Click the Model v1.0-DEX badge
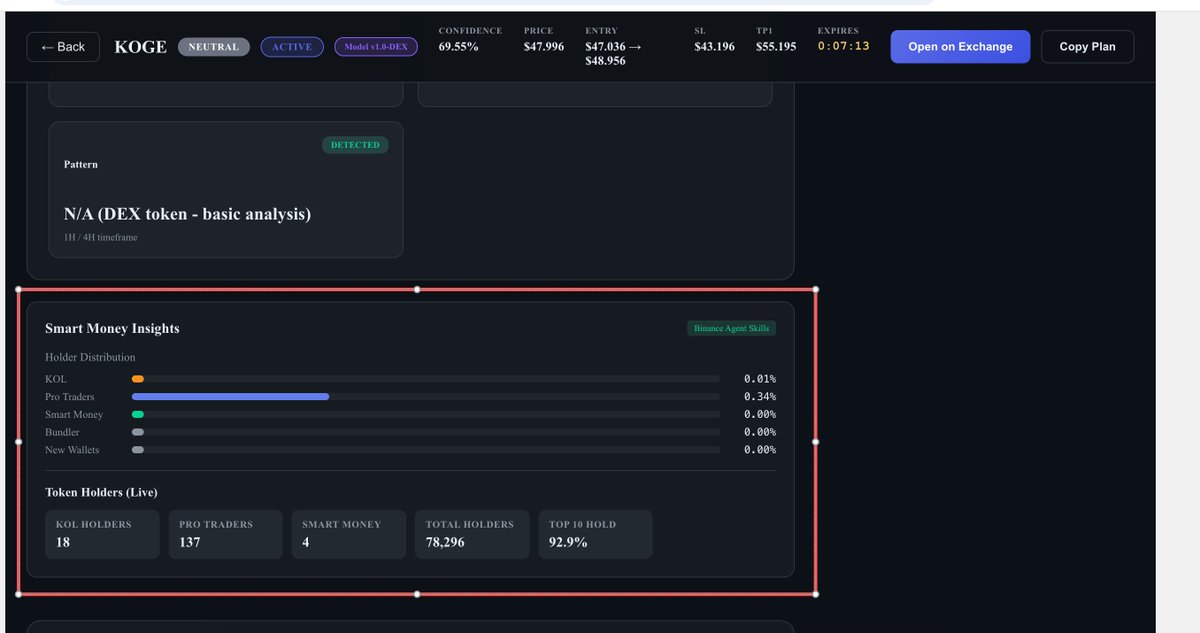The image size is (1200, 633). pos(376,47)
